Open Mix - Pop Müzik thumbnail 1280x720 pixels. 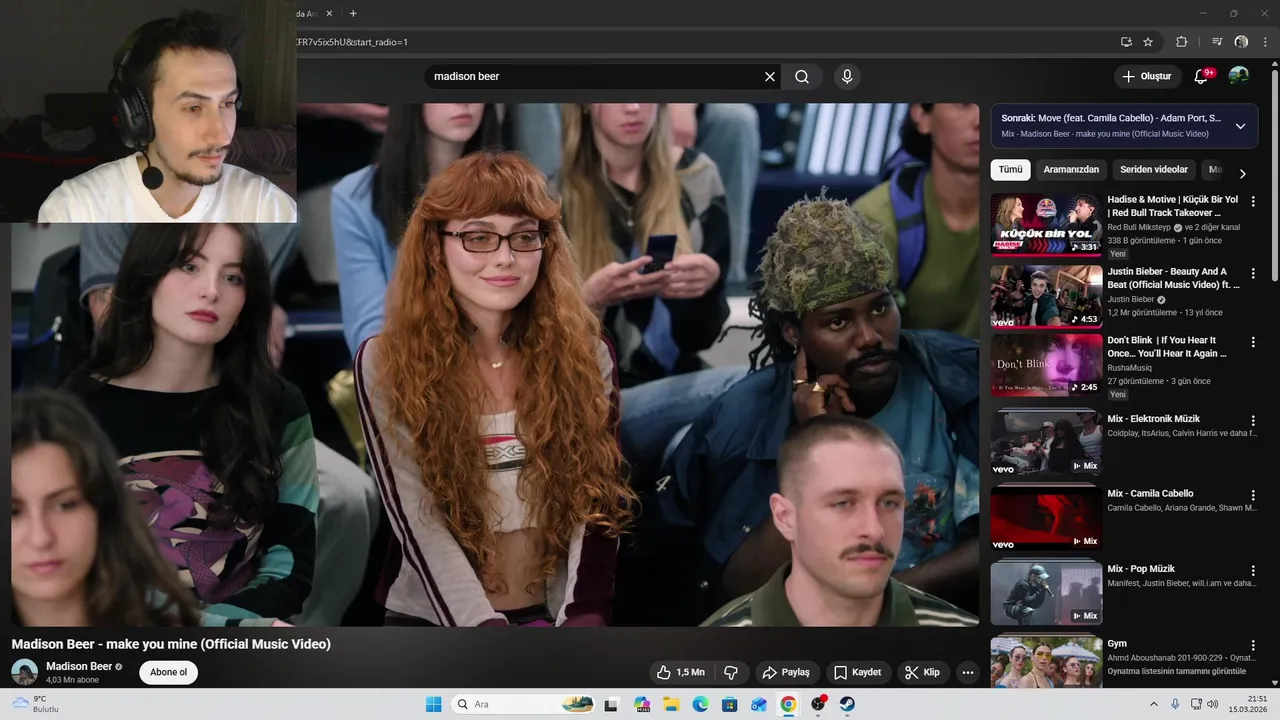[x=1046, y=593]
